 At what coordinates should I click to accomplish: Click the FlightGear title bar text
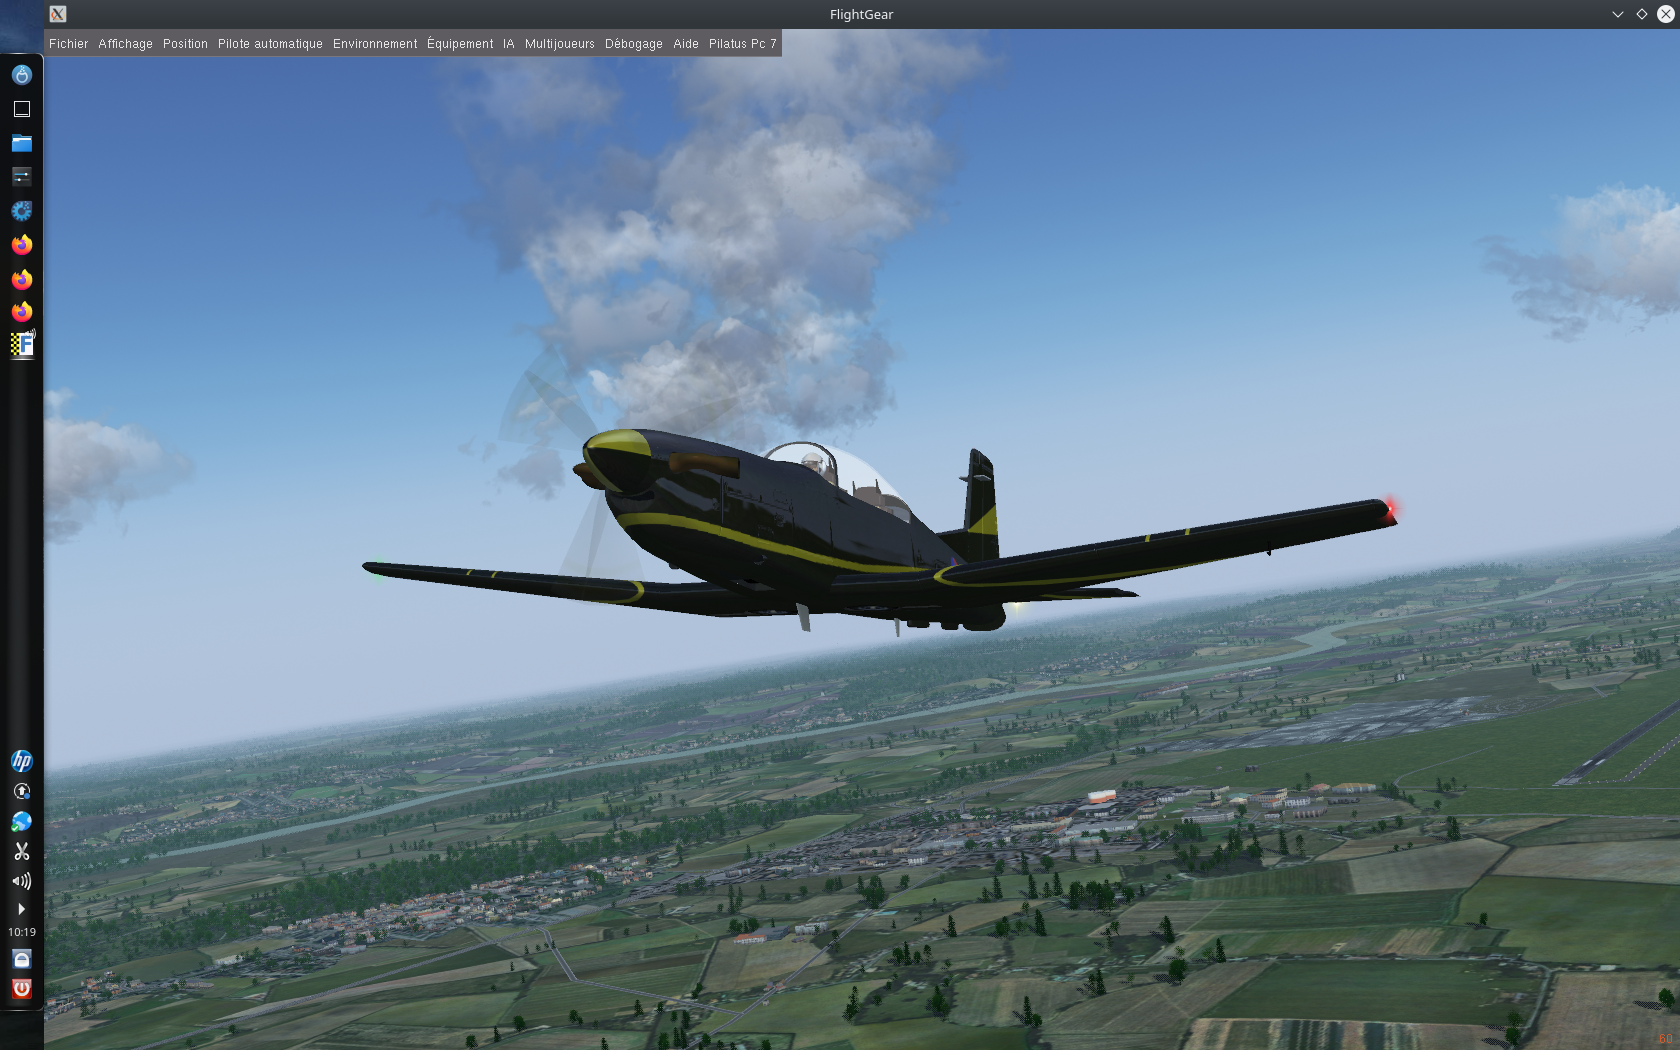coord(862,14)
